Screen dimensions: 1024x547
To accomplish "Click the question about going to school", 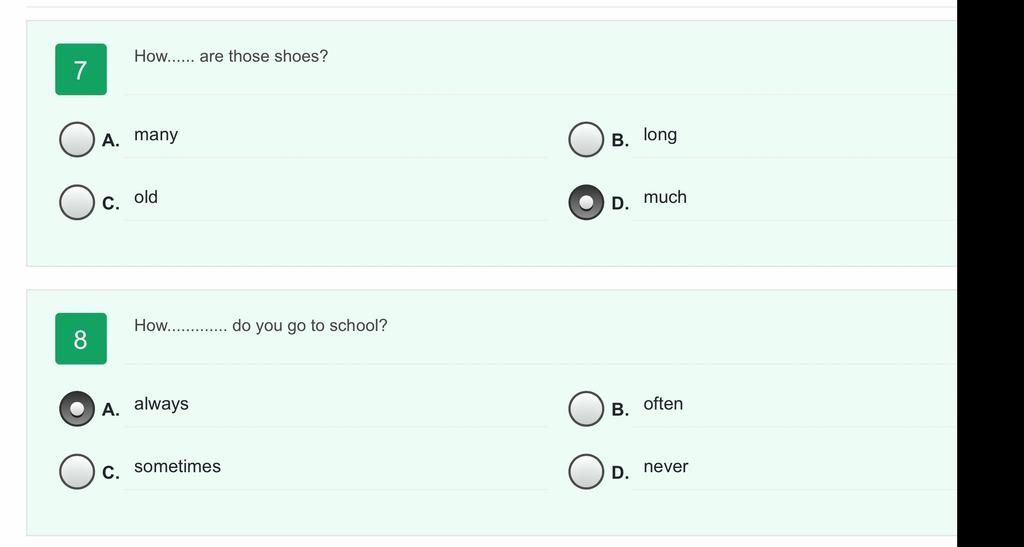I will click(261, 326).
